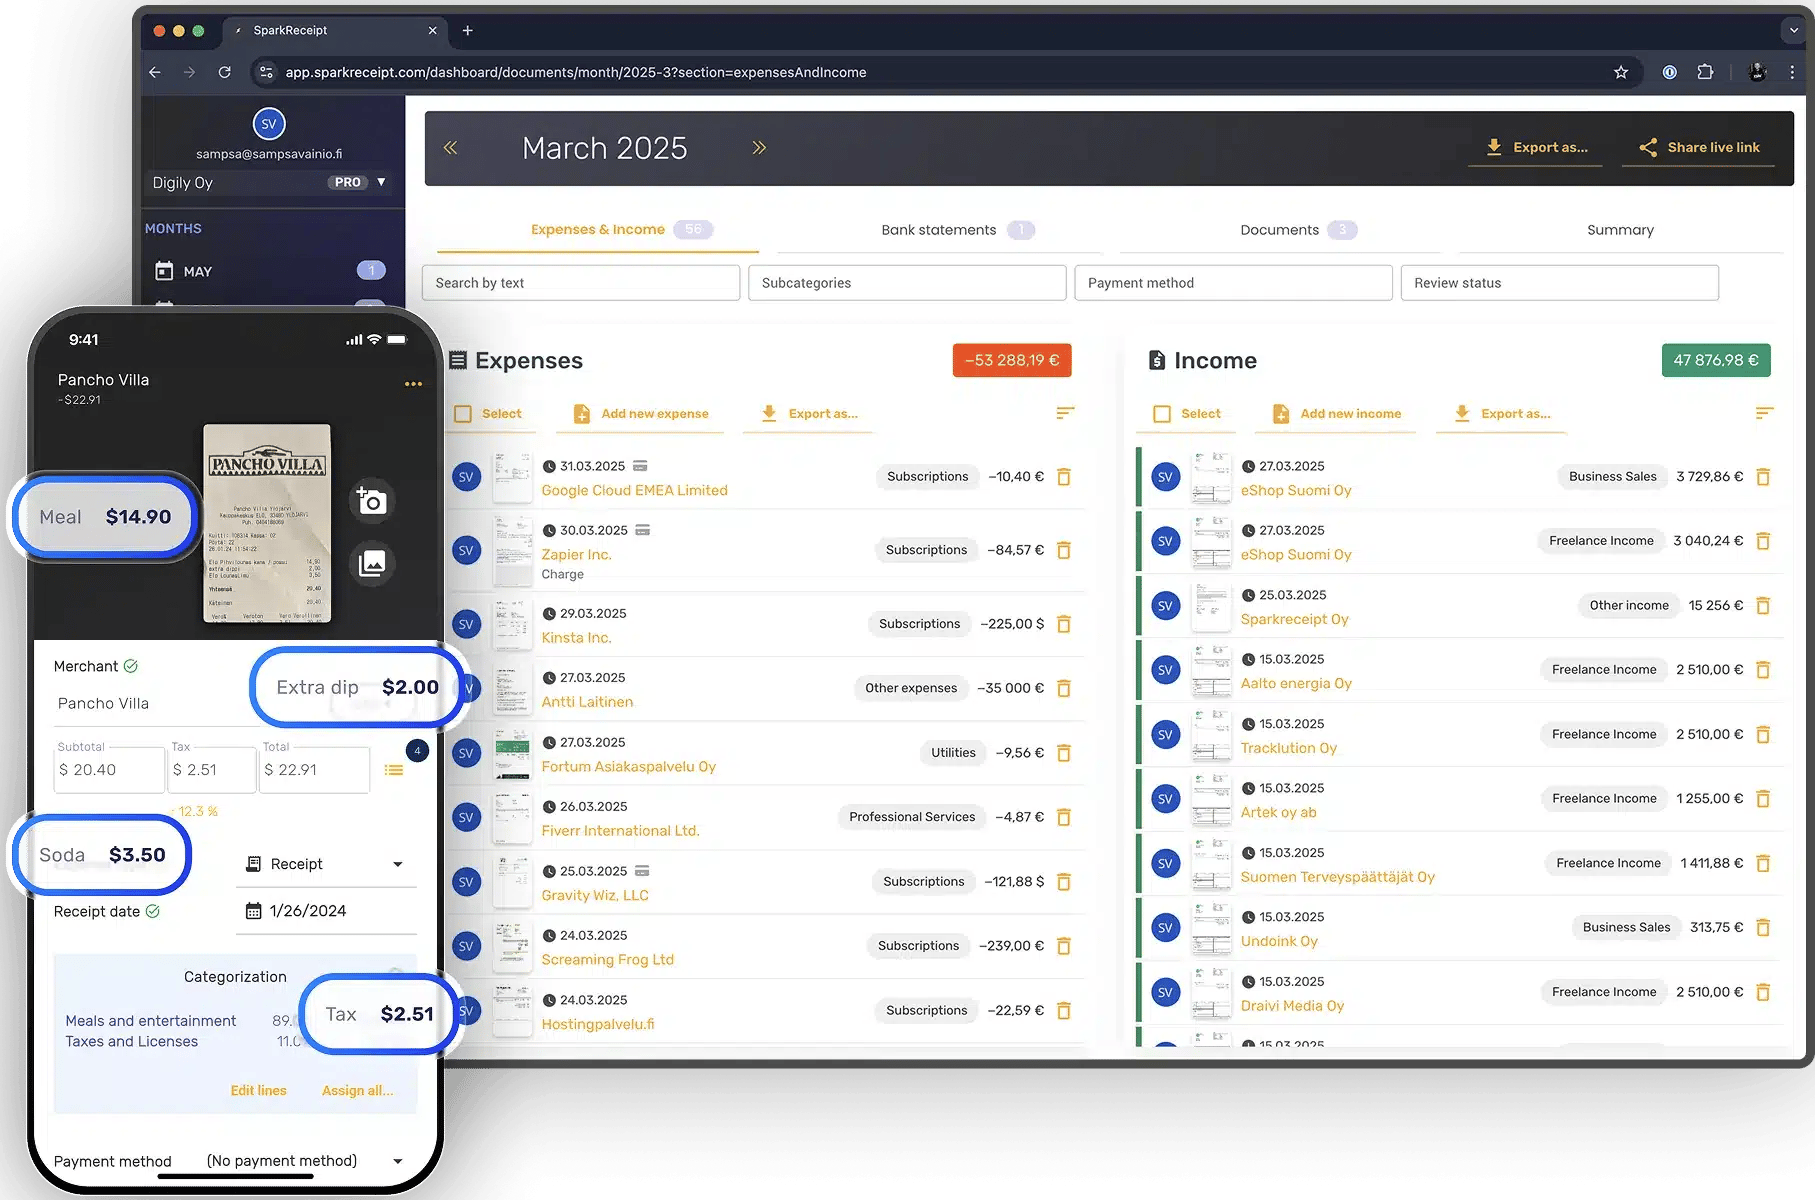This screenshot has width=1815, height=1200.
Task: Click the camera icon to retake receipt photo
Action: 371,501
